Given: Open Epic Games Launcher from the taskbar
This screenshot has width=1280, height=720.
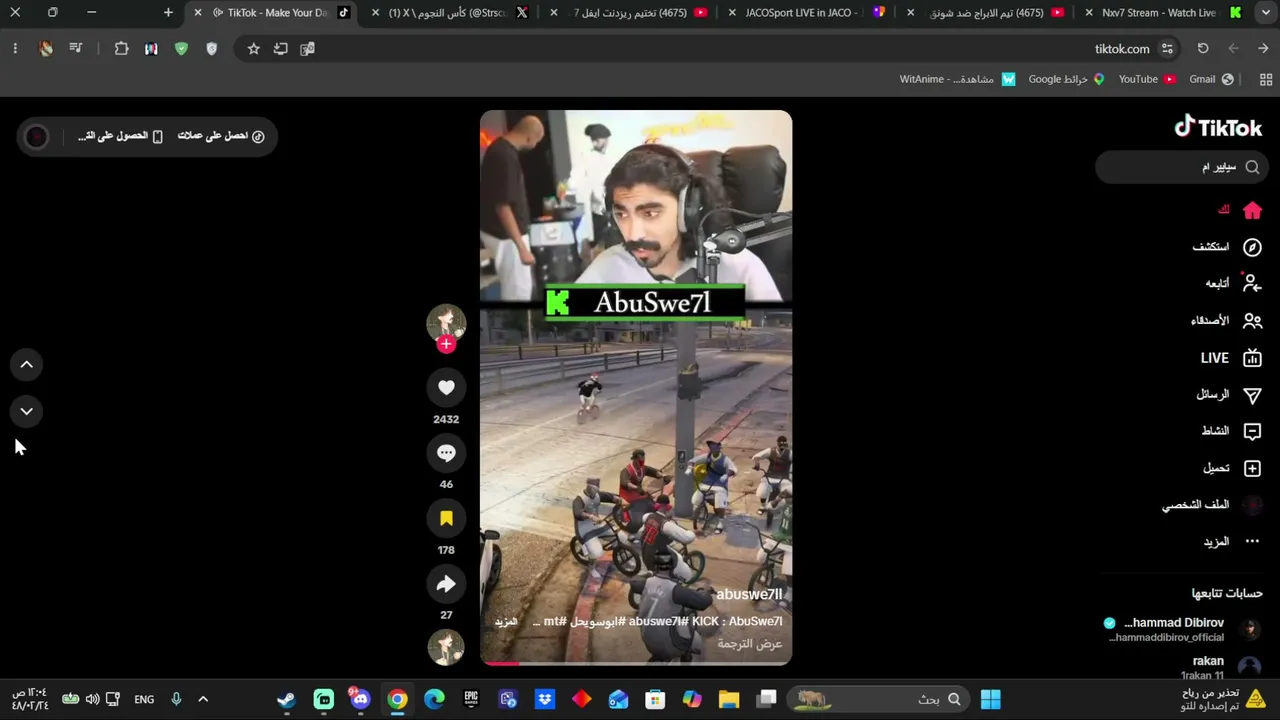Looking at the screenshot, I should point(471,699).
